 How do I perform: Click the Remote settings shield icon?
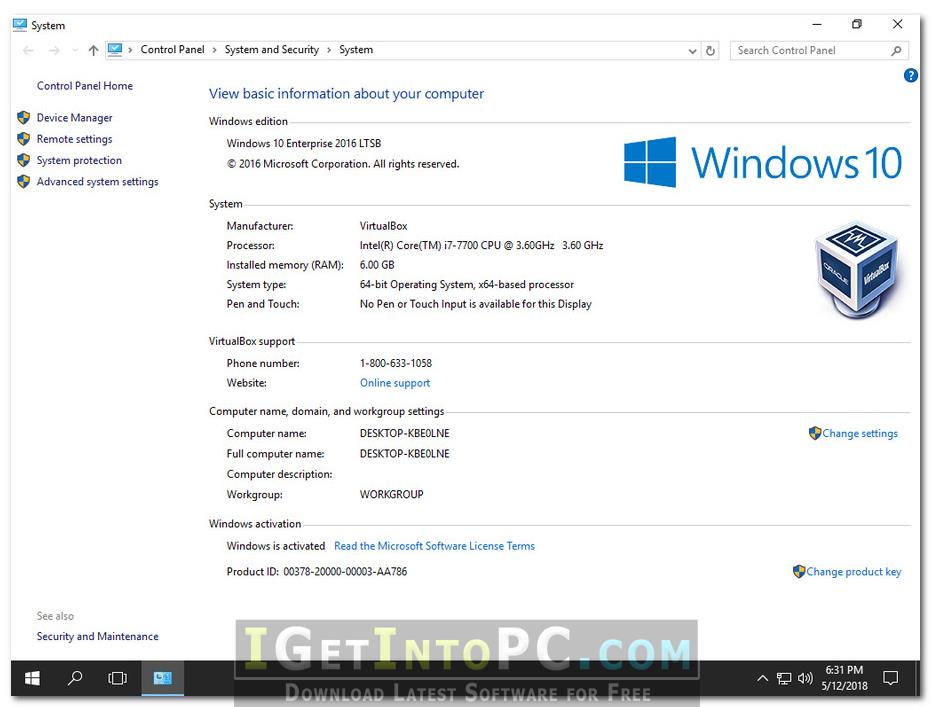24,139
